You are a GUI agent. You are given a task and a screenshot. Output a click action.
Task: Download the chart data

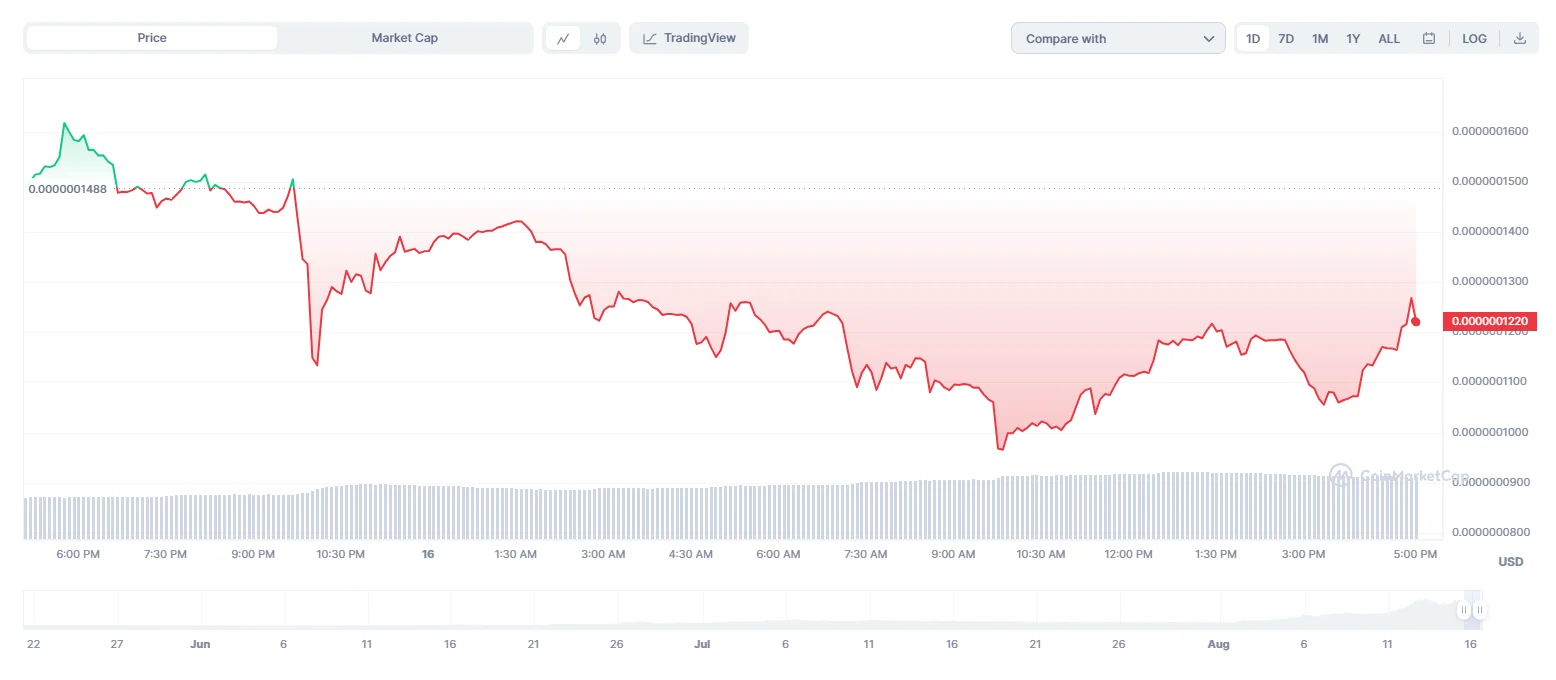[1520, 39]
